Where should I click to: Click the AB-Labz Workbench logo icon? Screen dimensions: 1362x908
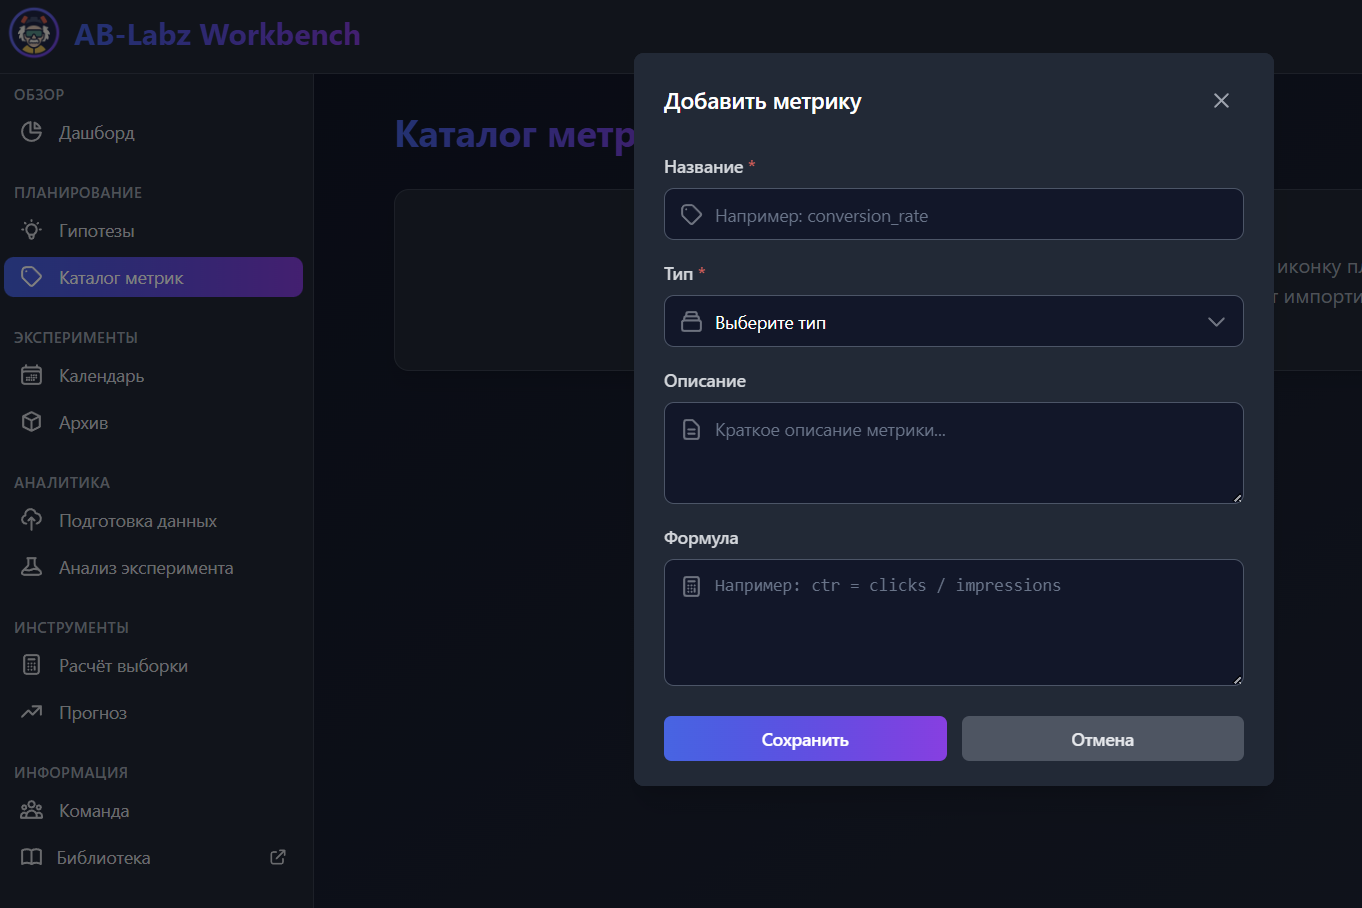point(34,33)
